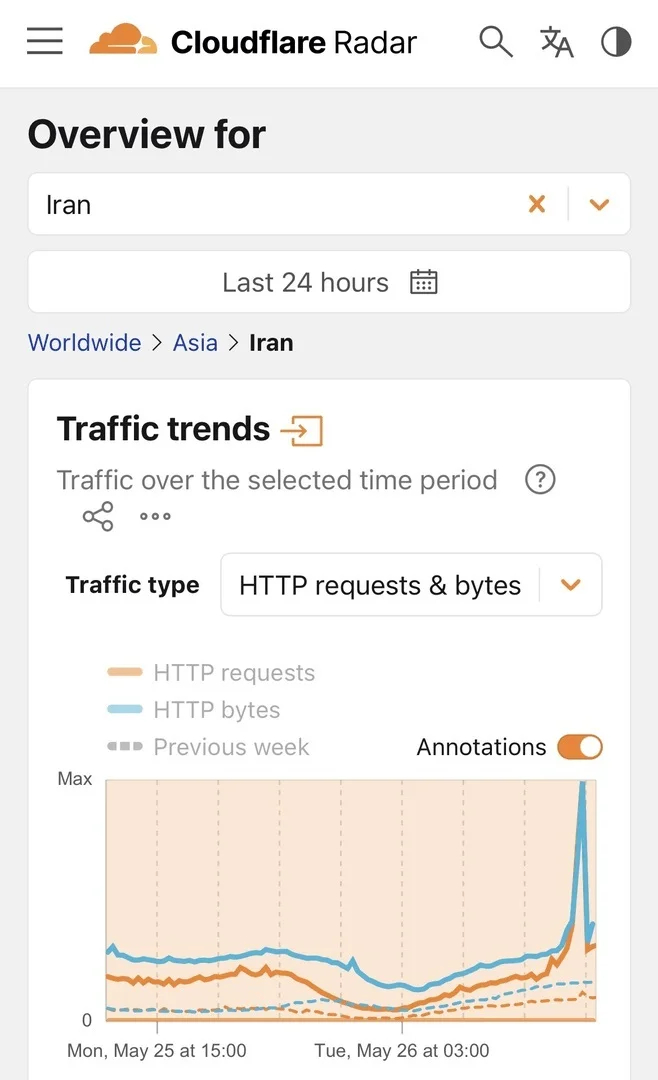Open Traffic trends expand arrow icon
The height and width of the screenshot is (1080, 658).
[302, 430]
